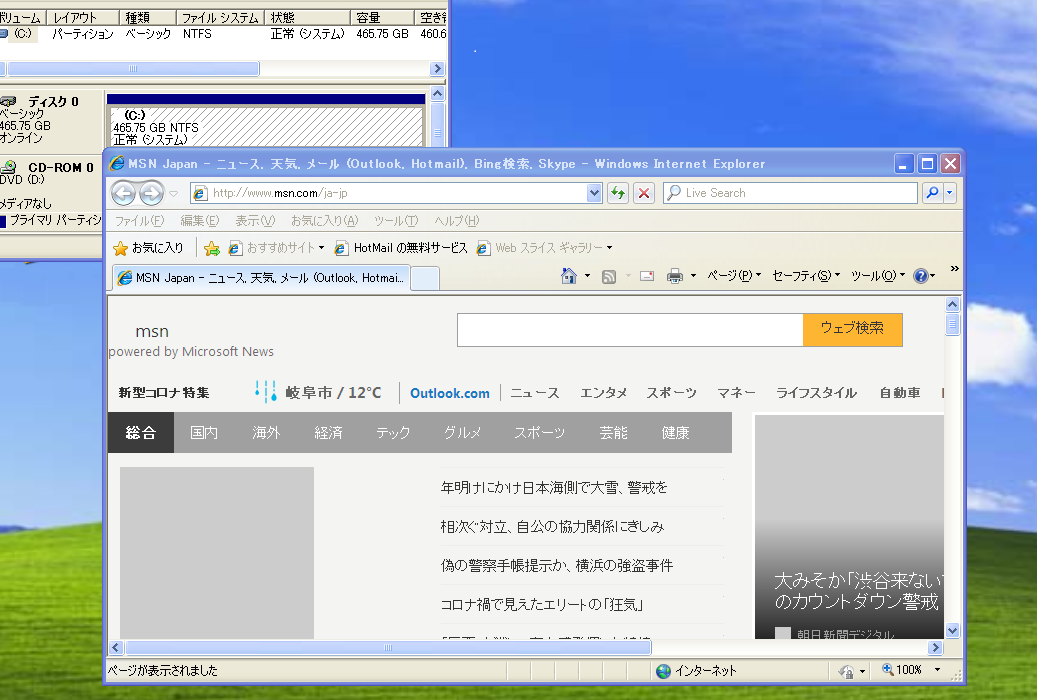Click the ウェブ検索 orange search button

pos(852,329)
